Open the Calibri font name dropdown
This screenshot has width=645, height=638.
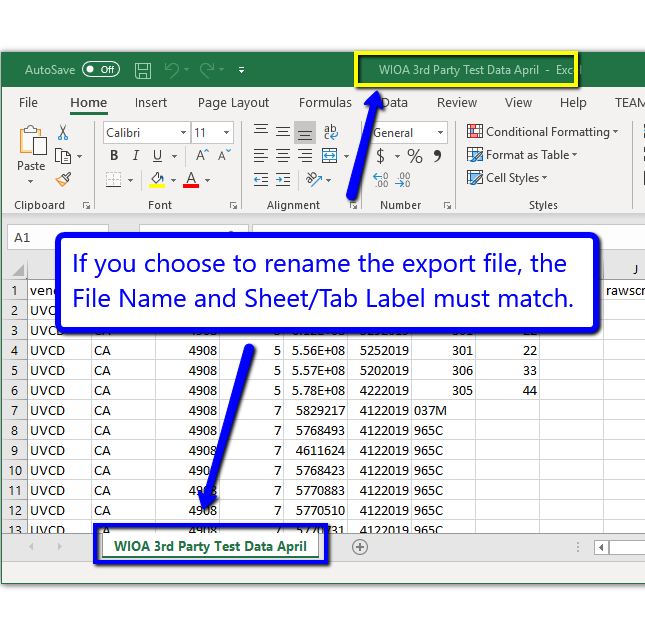pos(183,133)
